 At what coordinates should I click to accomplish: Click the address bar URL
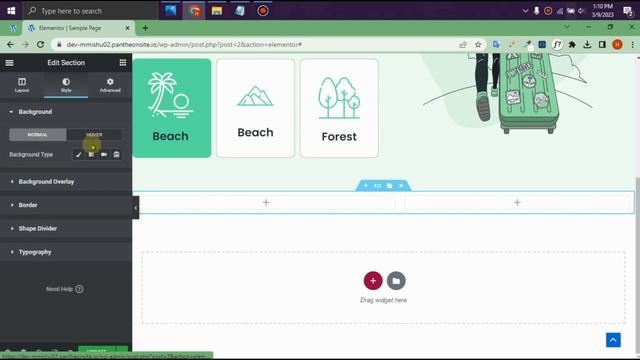click(184, 44)
